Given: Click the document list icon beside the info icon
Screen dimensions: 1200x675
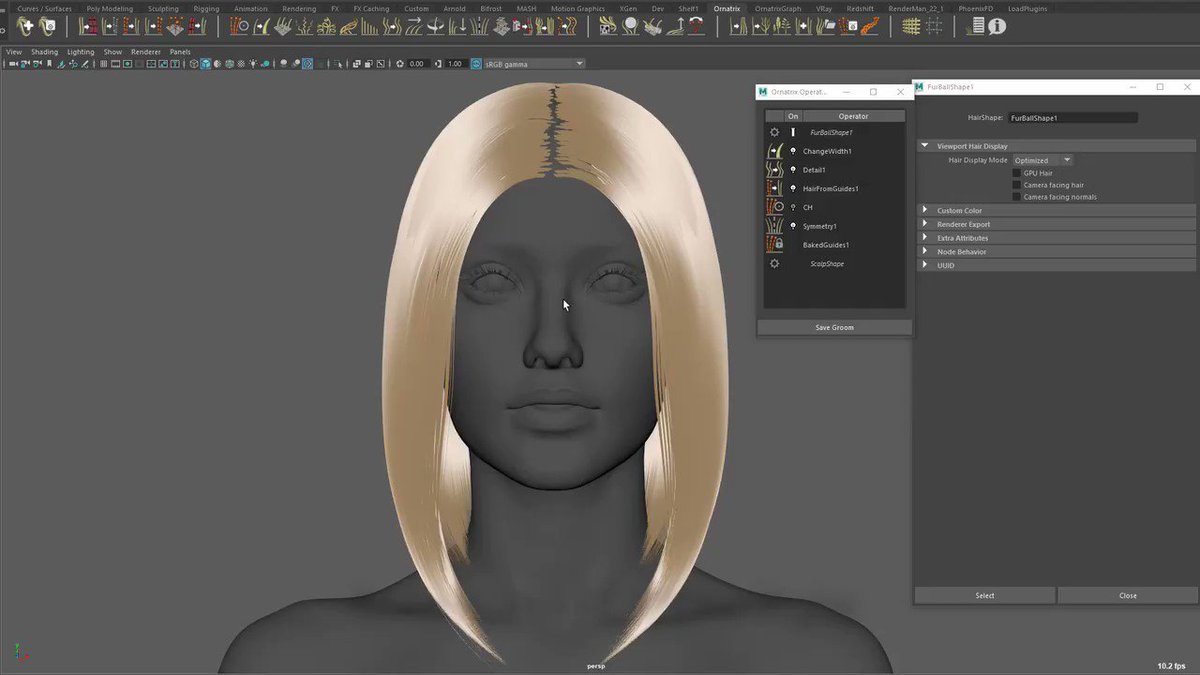Looking at the screenshot, I should click(x=976, y=27).
